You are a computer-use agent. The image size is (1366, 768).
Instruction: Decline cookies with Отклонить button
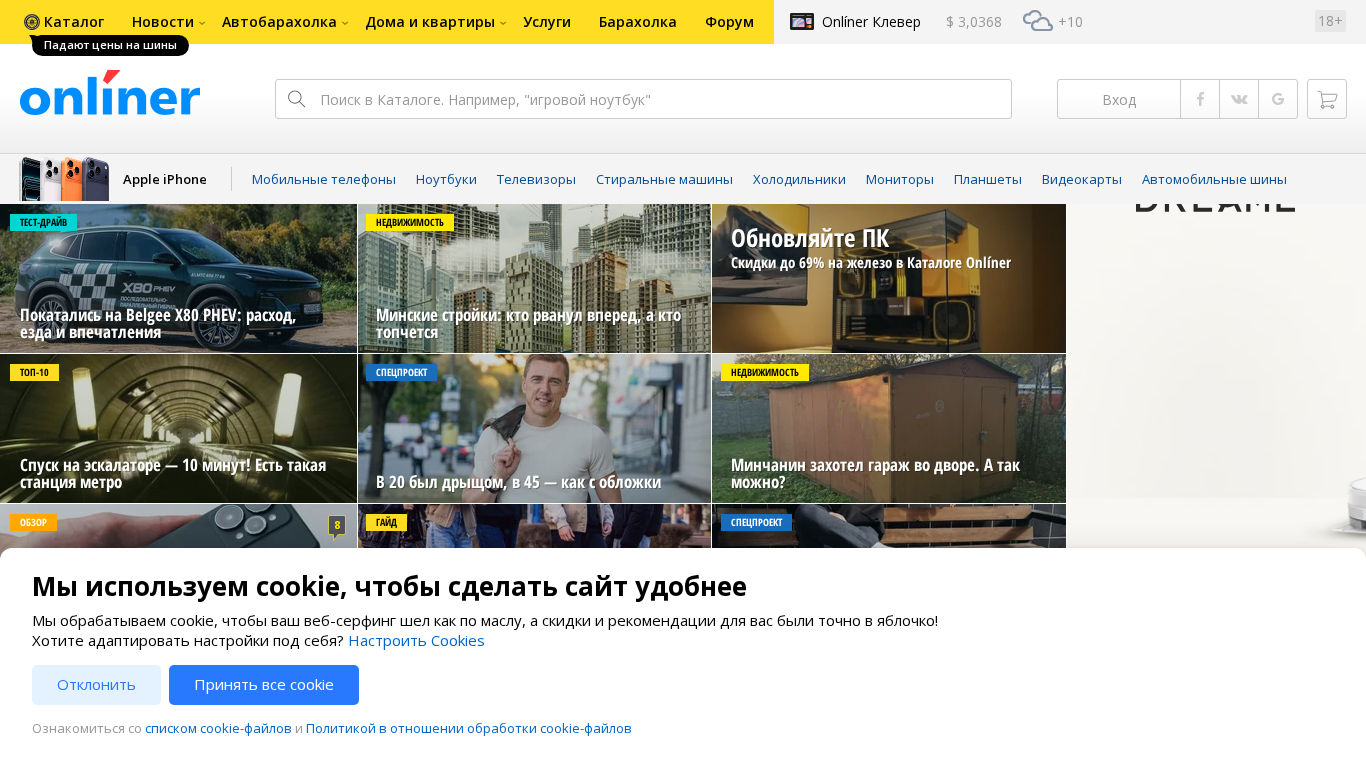pos(96,685)
